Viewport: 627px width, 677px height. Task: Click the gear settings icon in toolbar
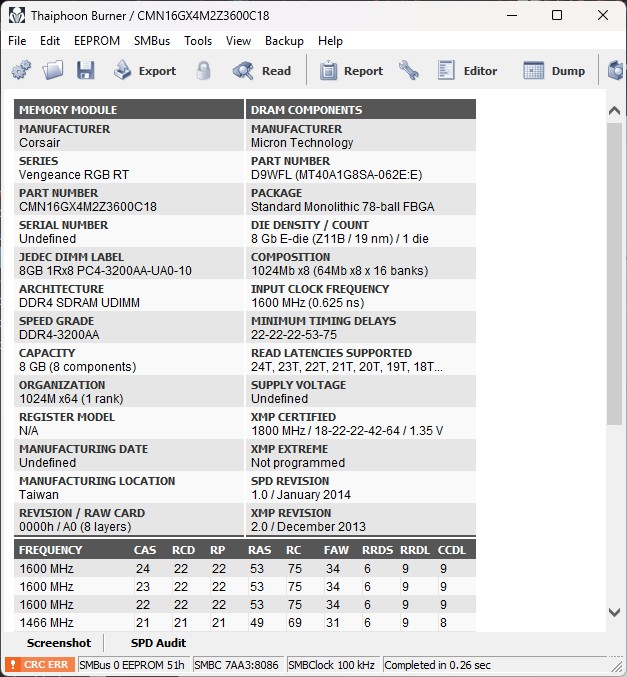coord(21,70)
